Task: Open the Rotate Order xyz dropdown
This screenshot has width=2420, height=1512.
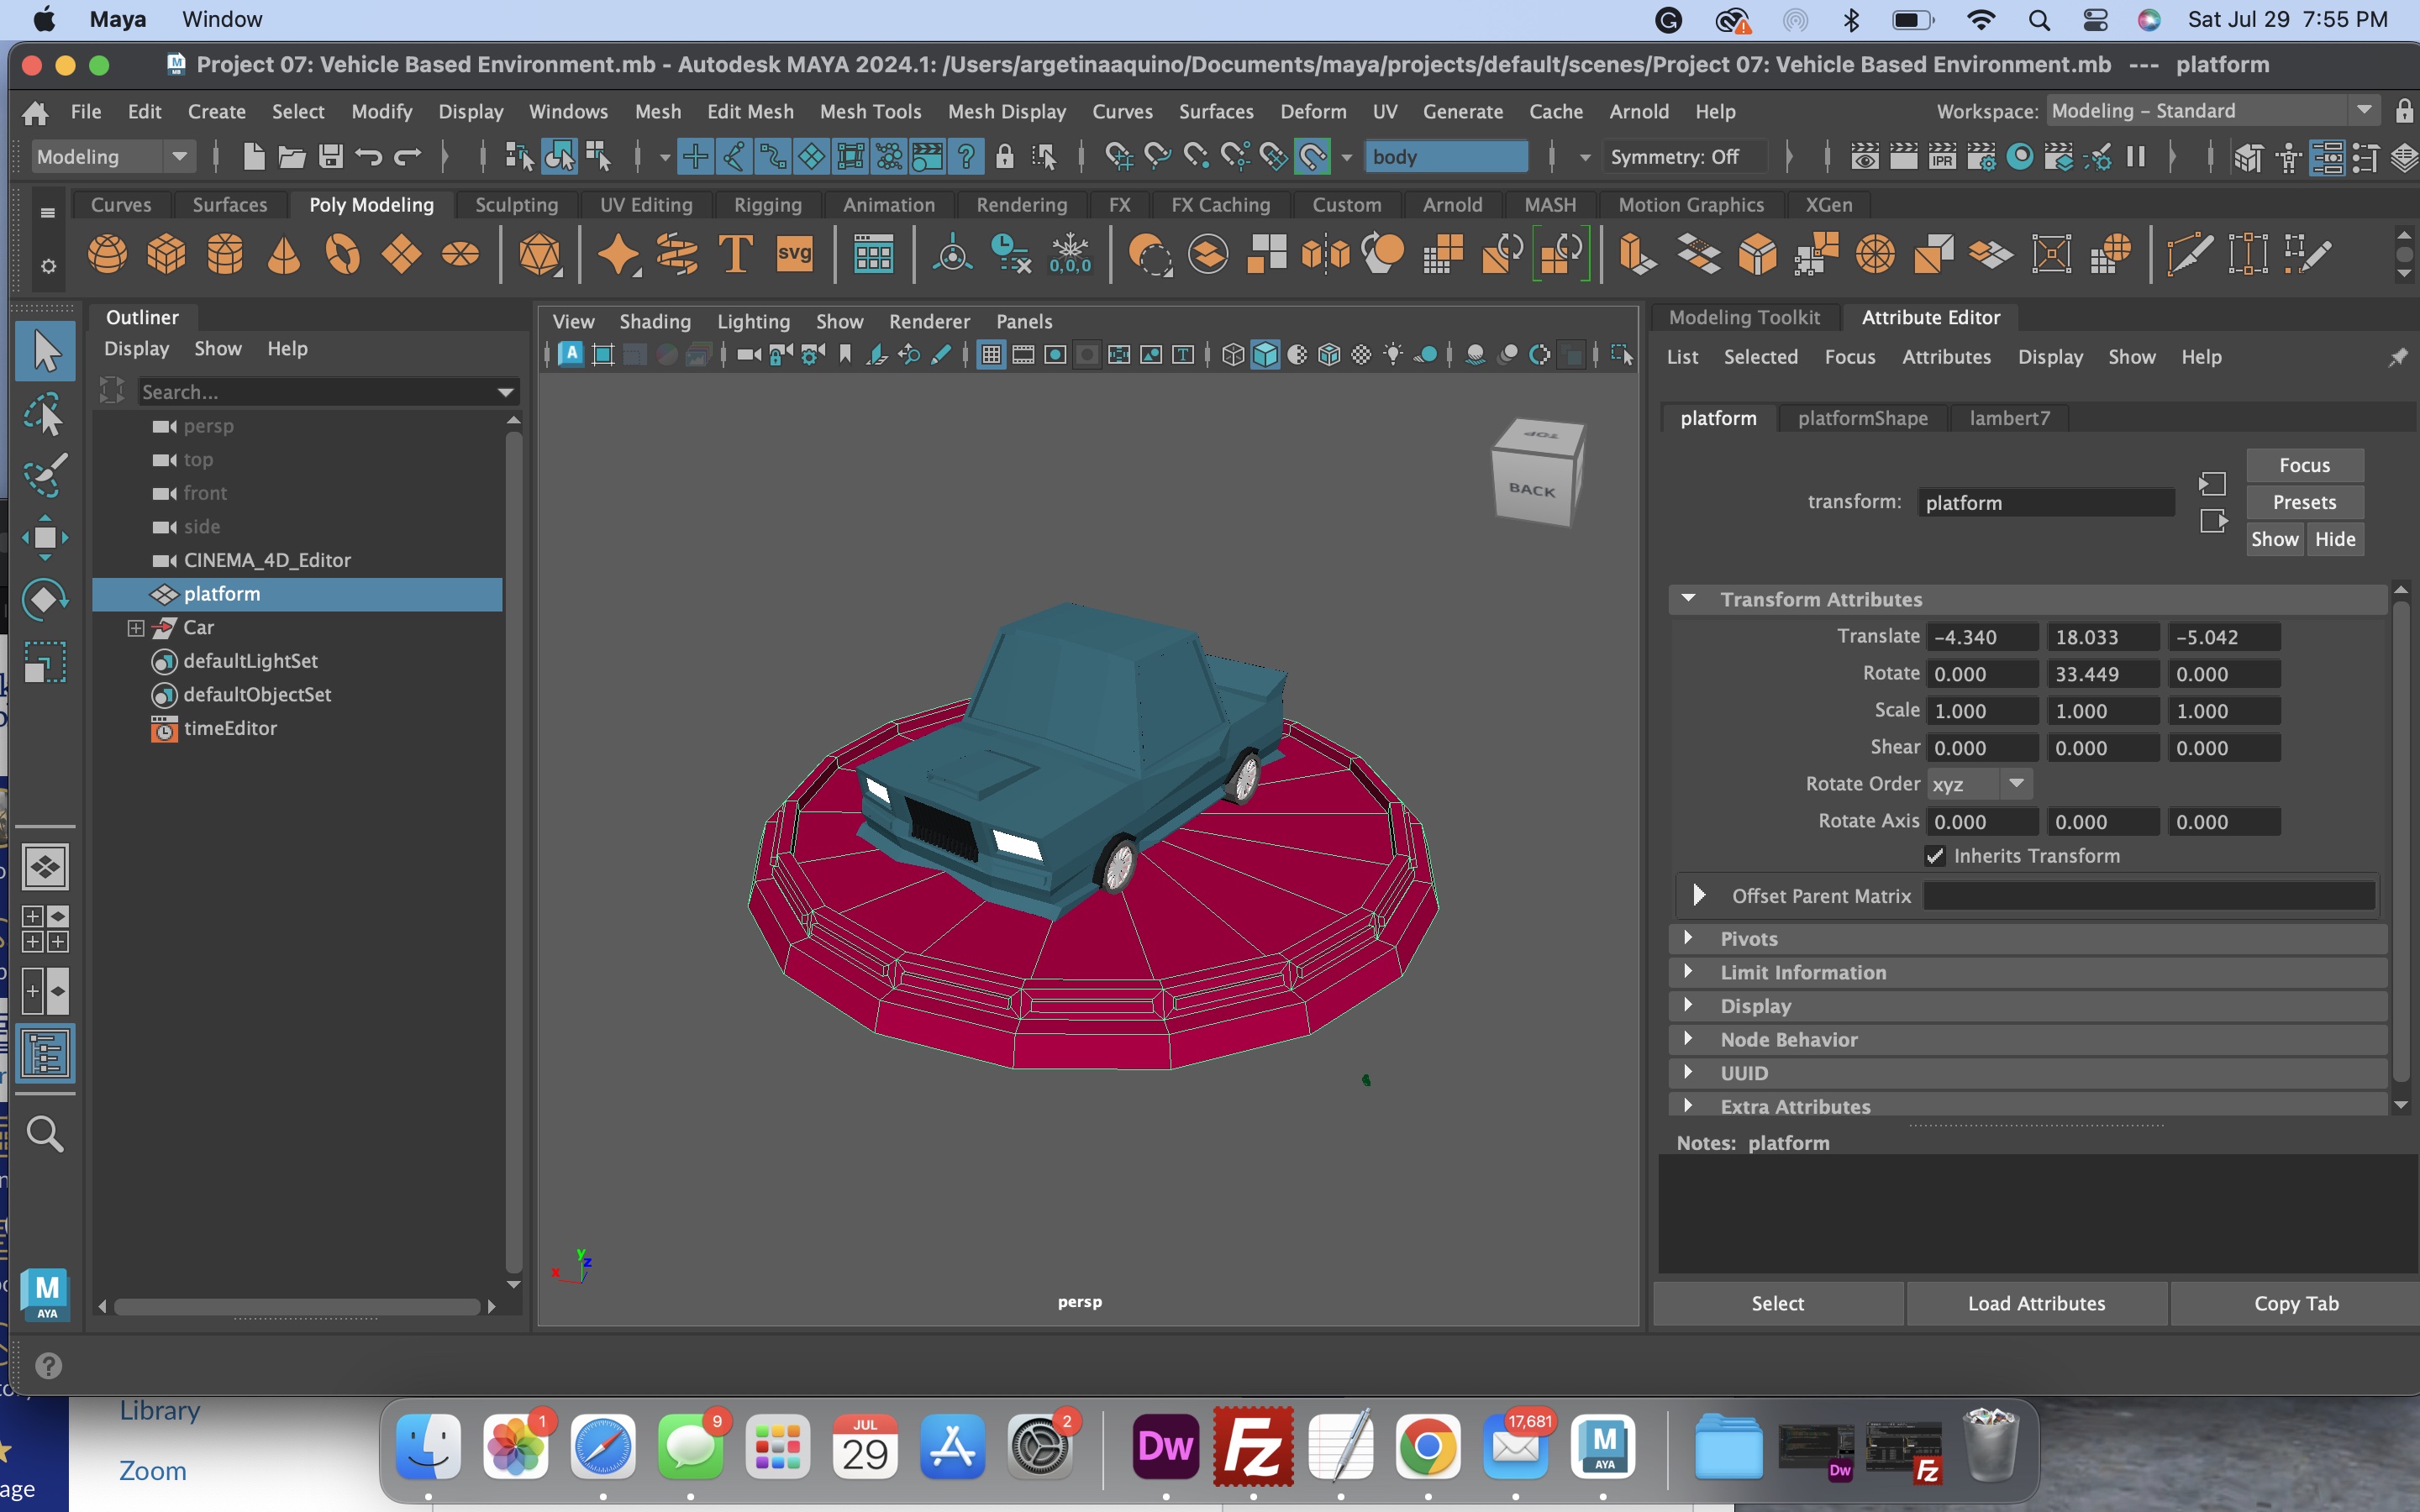Action: [x=1979, y=784]
